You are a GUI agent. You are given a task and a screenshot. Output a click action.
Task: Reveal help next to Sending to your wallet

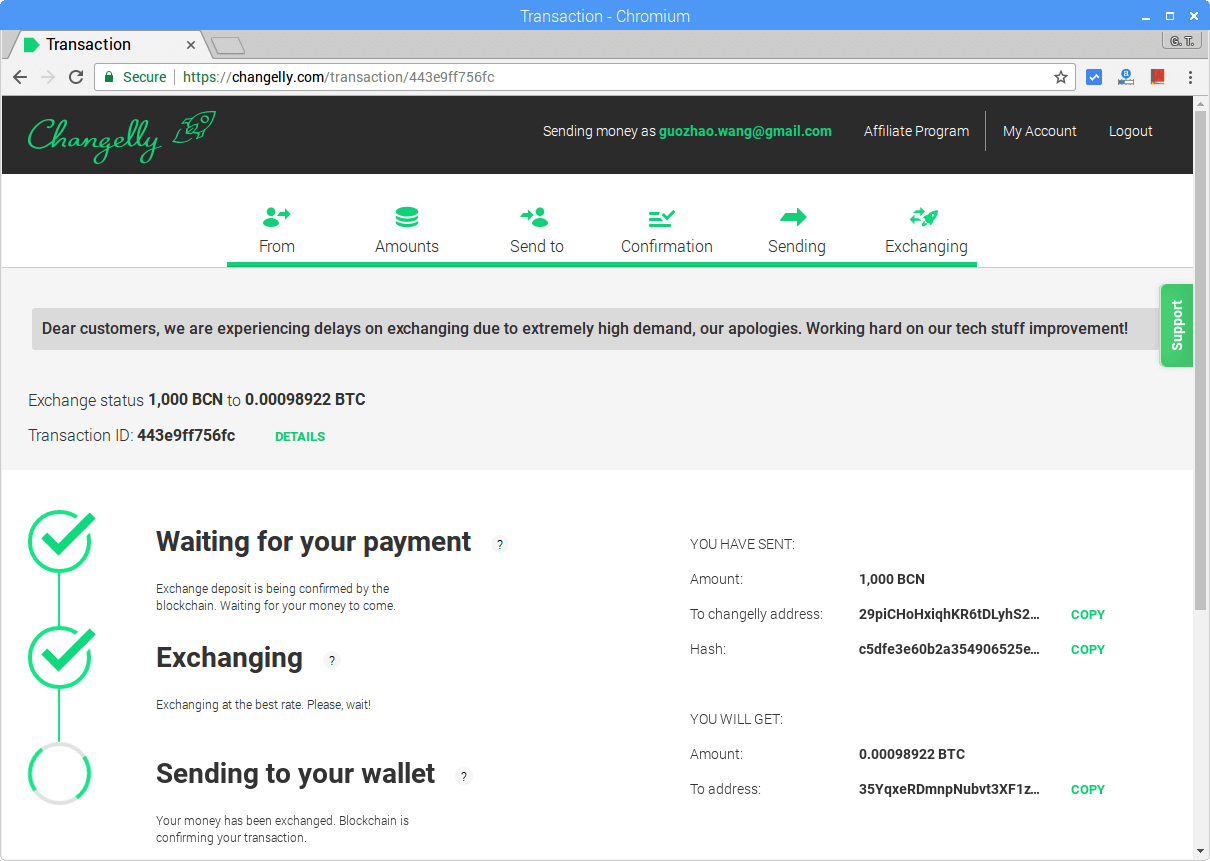(463, 776)
